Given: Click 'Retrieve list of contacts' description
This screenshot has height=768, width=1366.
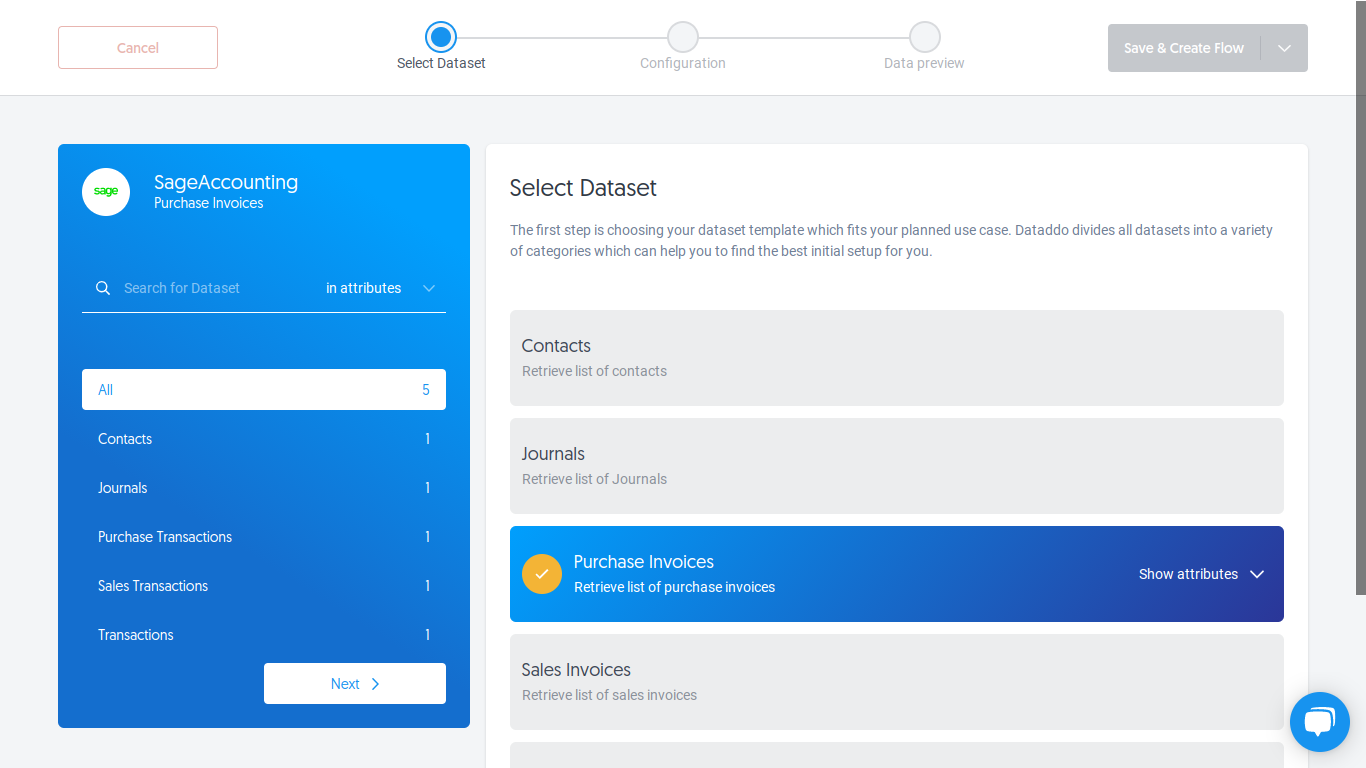Looking at the screenshot, I should pyautogui.click(x=594, y=371).
